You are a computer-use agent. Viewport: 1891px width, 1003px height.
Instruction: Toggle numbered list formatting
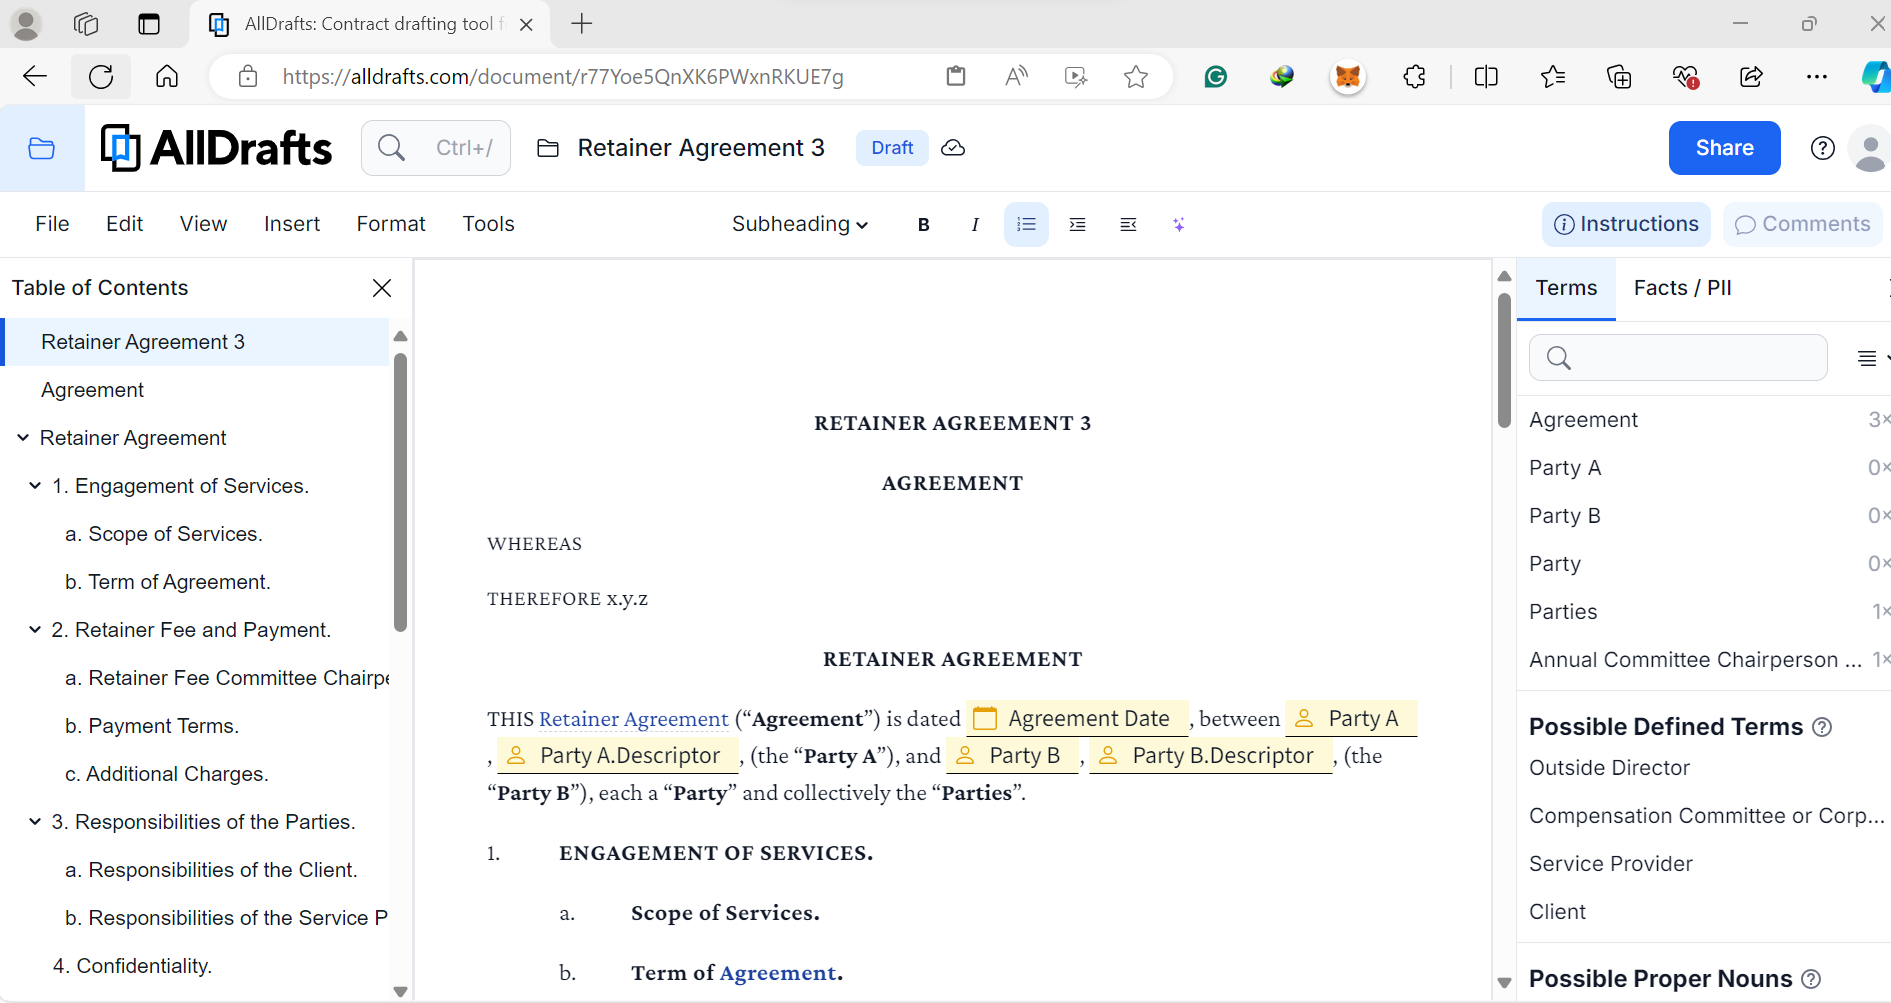coord(1026,225)
